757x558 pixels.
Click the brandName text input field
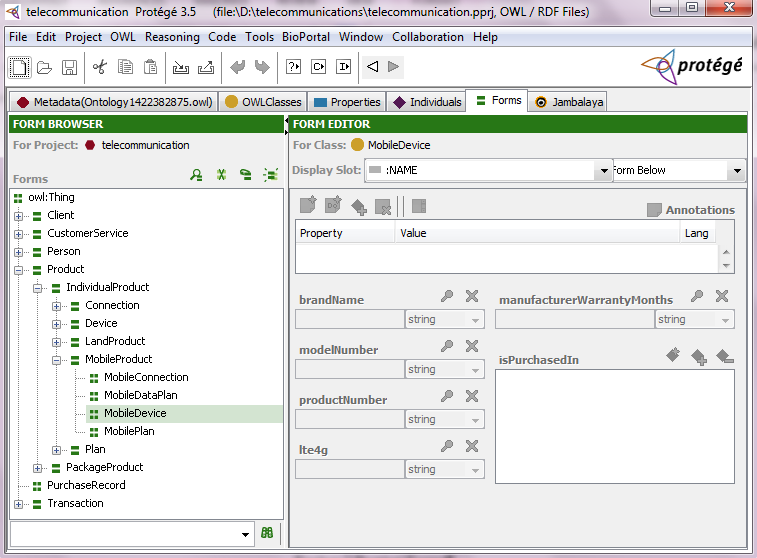(350, 320)
